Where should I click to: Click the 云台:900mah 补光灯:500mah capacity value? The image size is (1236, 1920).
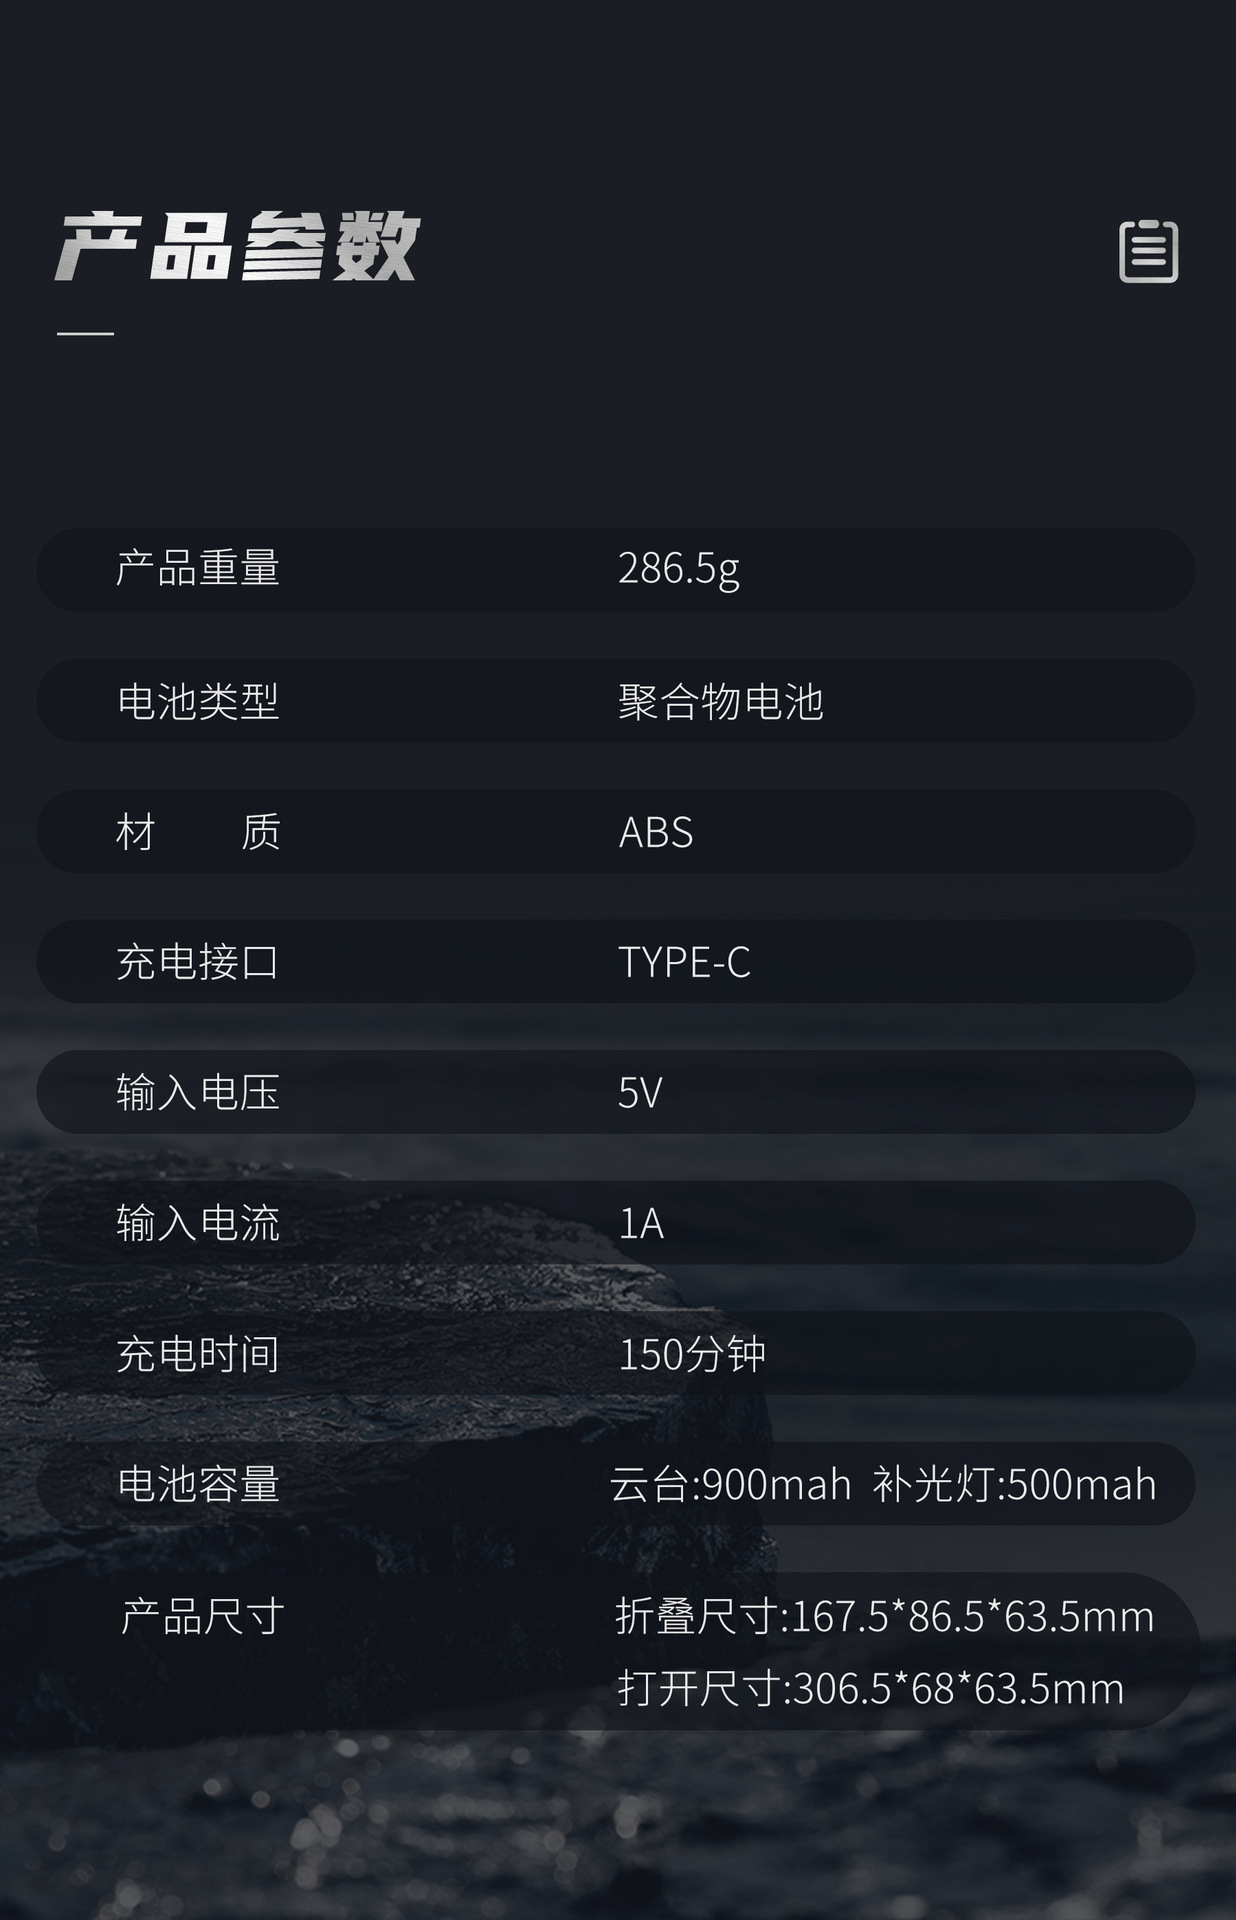[883, 1484]
